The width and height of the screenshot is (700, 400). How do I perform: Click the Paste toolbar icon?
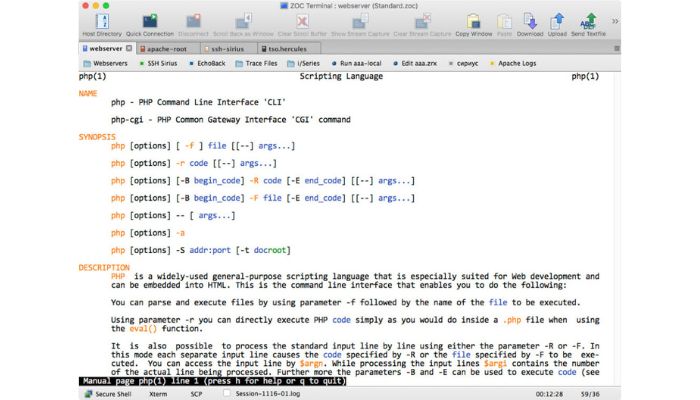tap(504, 25)
